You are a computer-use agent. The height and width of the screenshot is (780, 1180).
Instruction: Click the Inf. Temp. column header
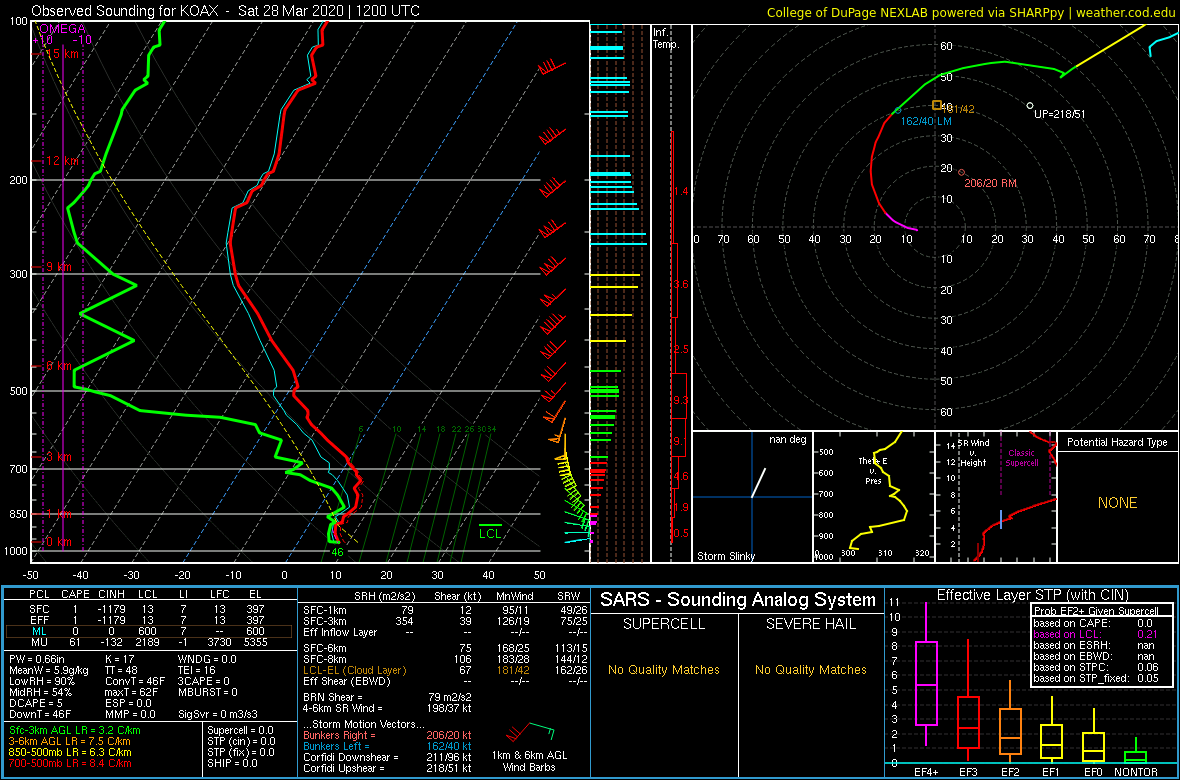click(667, 38)
